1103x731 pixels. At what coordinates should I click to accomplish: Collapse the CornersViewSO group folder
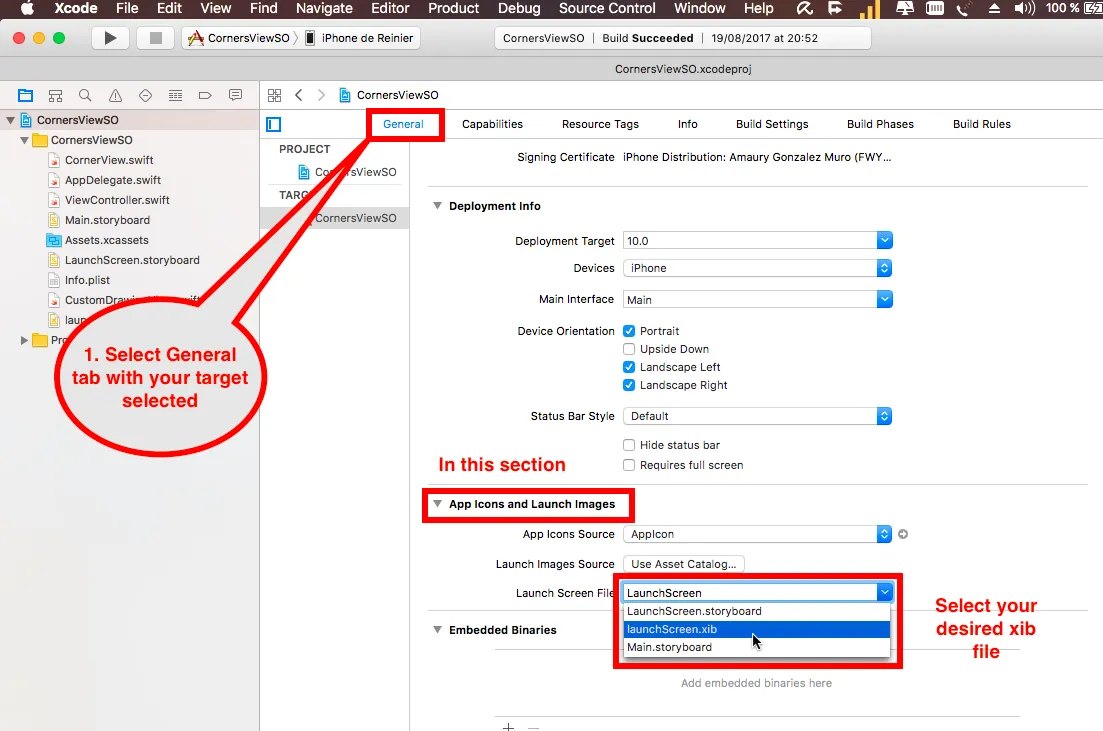pos(24,140)
